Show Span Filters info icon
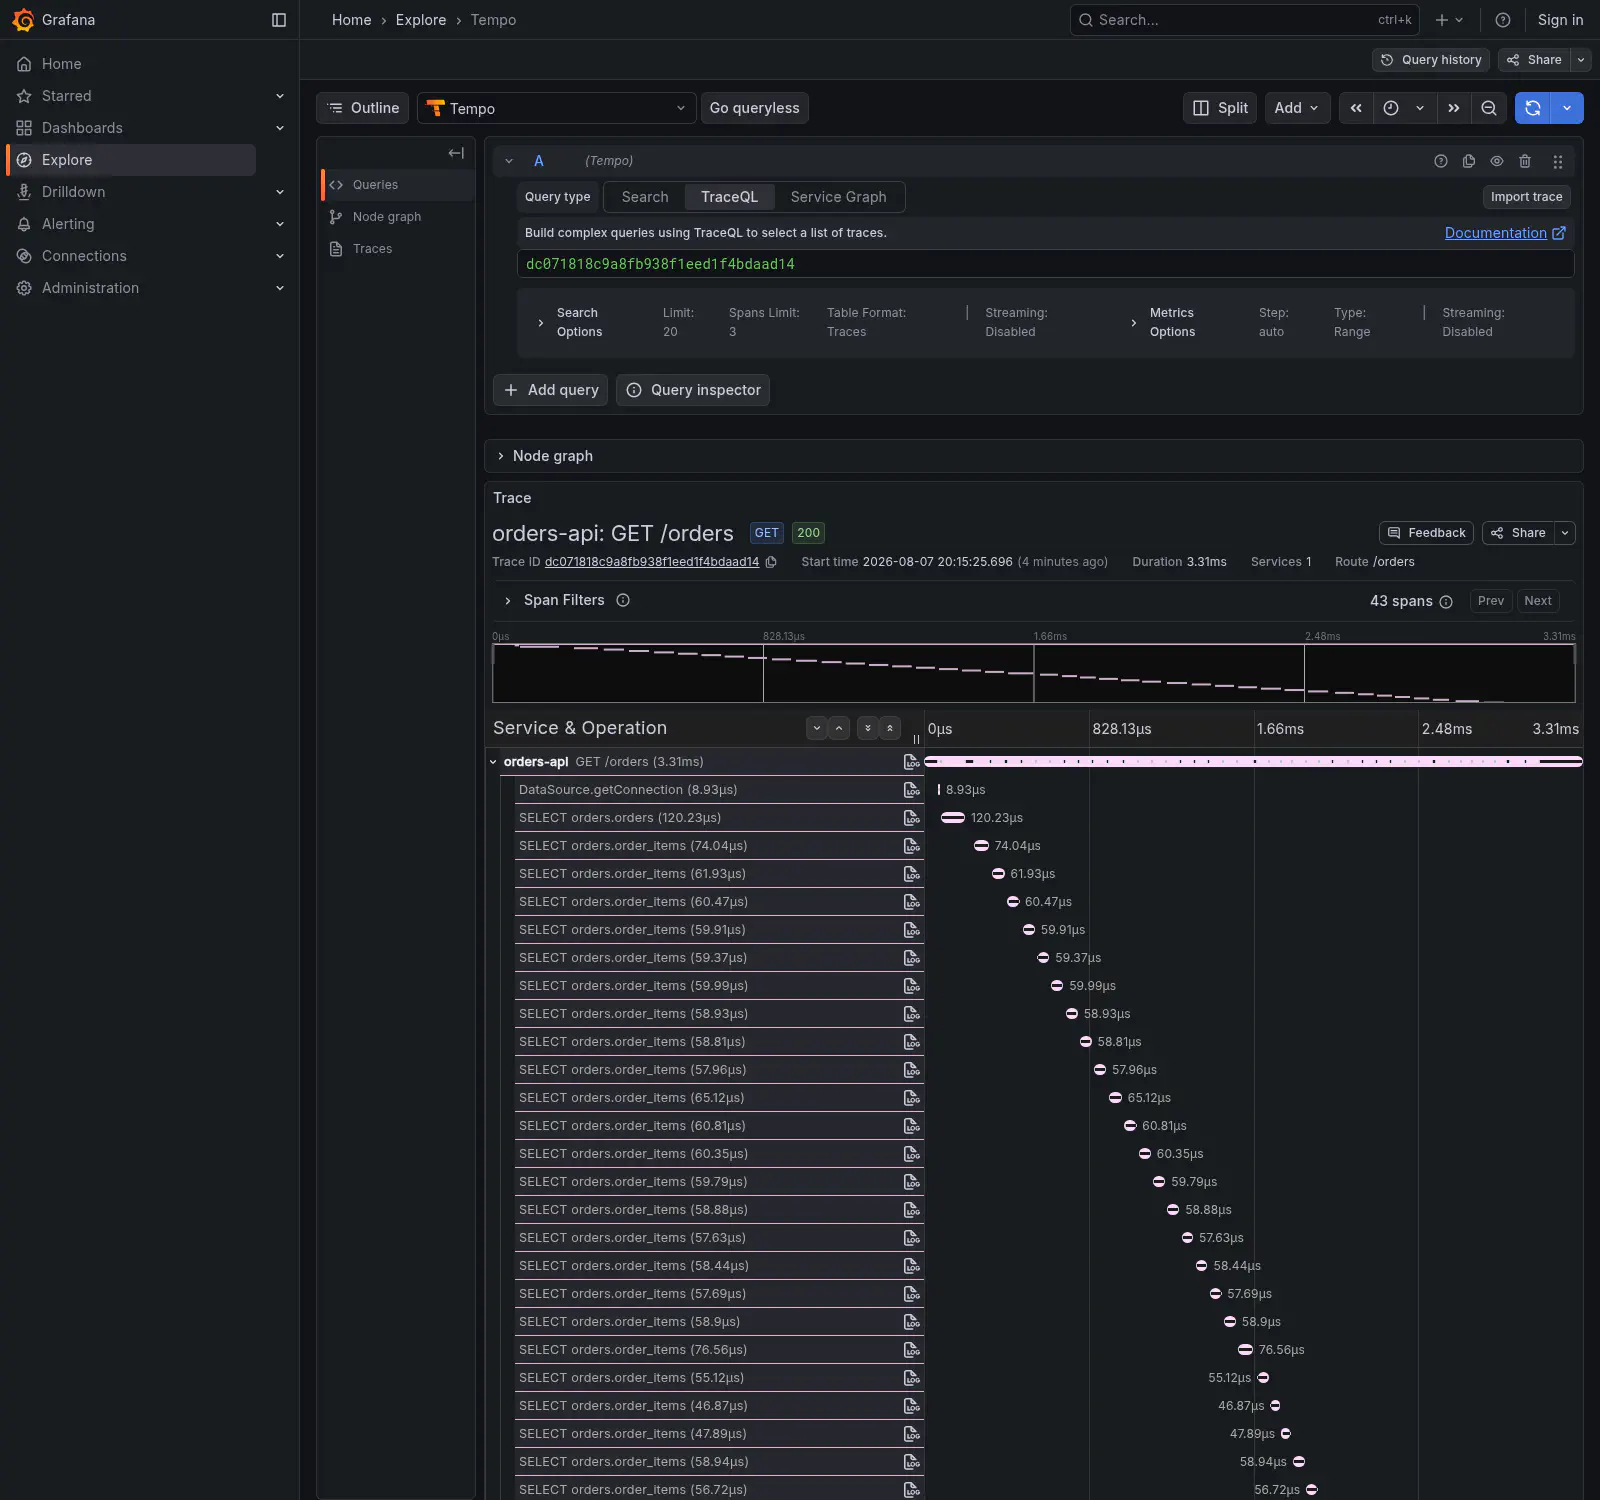The image size is (1600, 1500). pos(623,601)
